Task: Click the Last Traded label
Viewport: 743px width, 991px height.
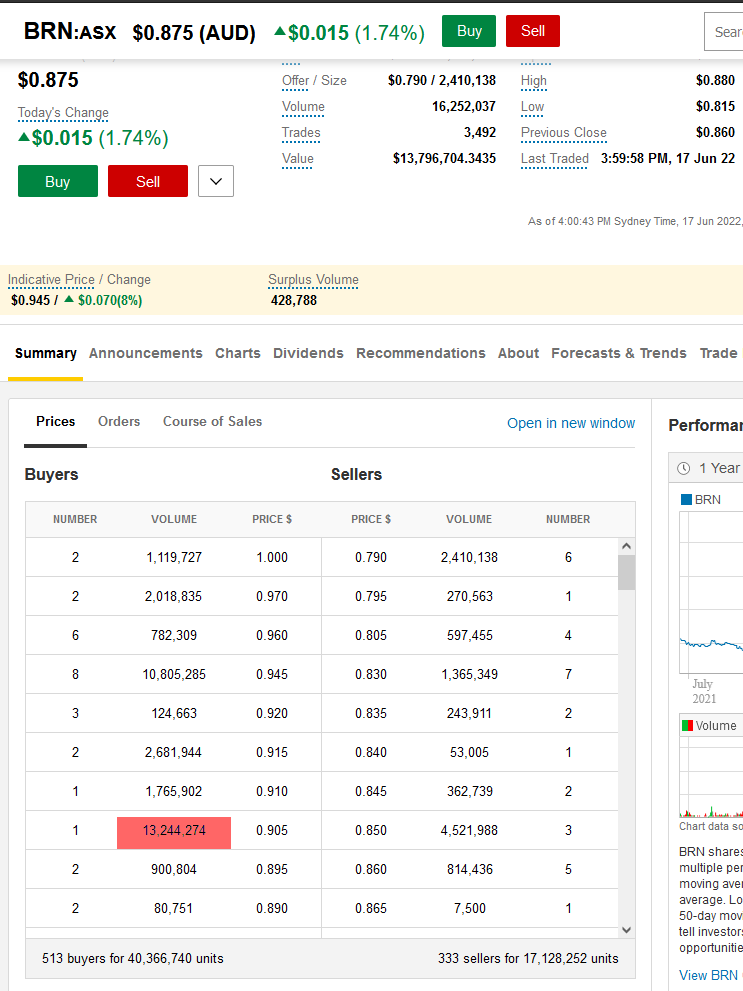Action: pyautogui.click(x=555, y=159)
